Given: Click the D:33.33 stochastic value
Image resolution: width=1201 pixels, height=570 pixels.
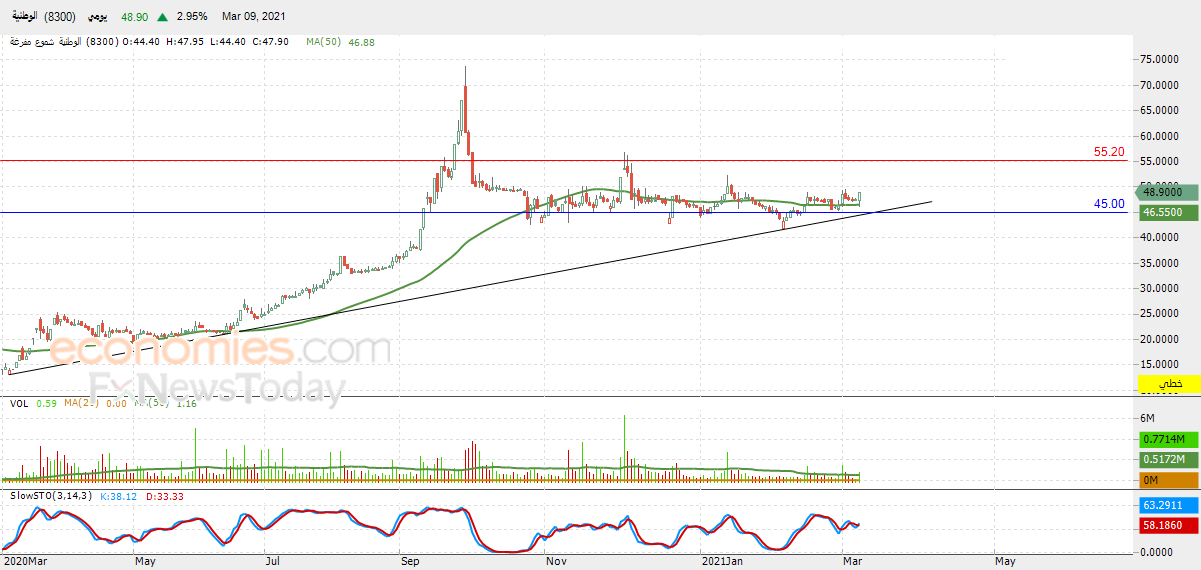Looking at the screenshot, I should pyautogui.click(x=166, y=495).
